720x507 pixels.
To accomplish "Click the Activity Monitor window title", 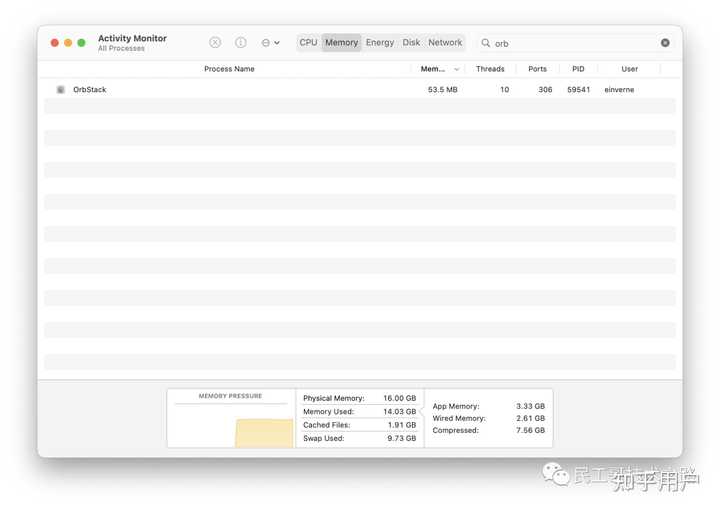I will coord(132,38).
